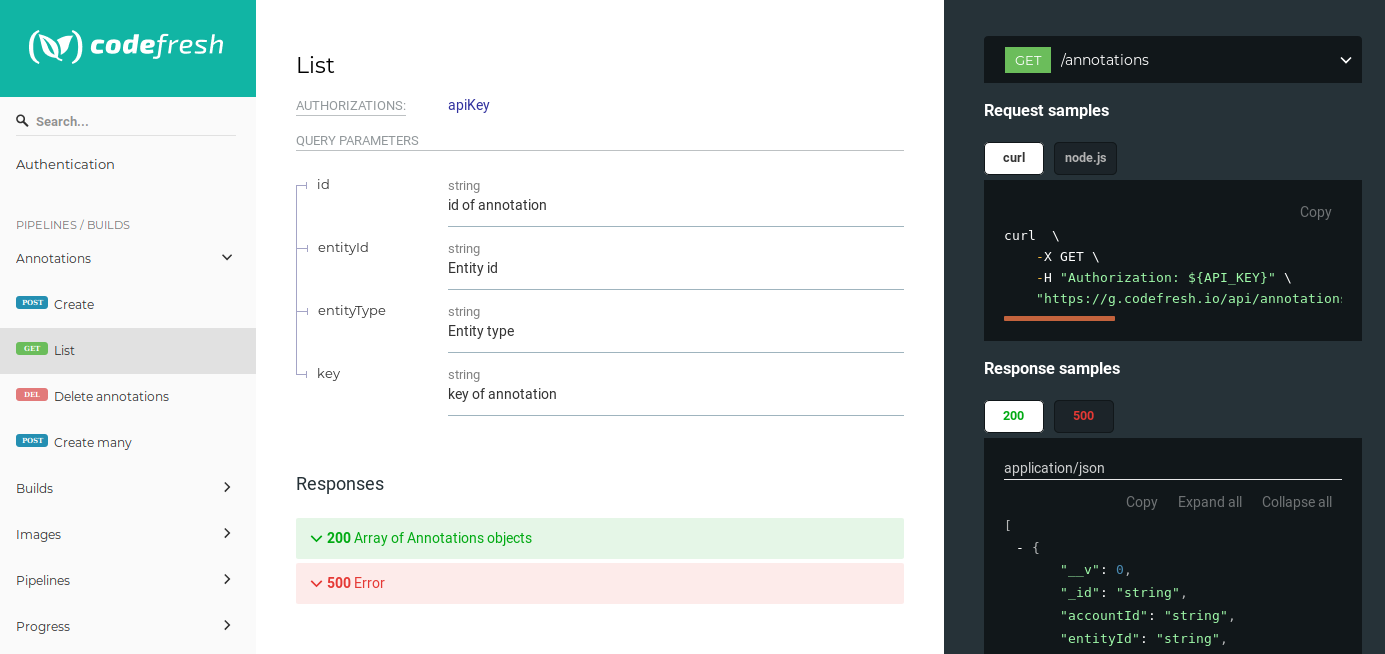Select the GET List endpoint in the sidebar

64,350
